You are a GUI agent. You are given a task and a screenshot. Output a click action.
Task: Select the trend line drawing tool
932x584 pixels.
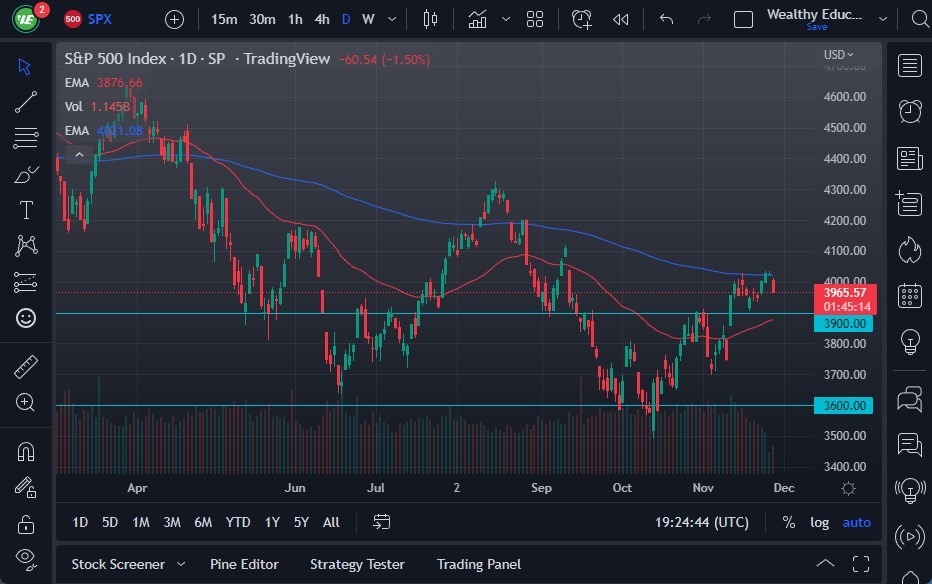(x=26, y=101)
